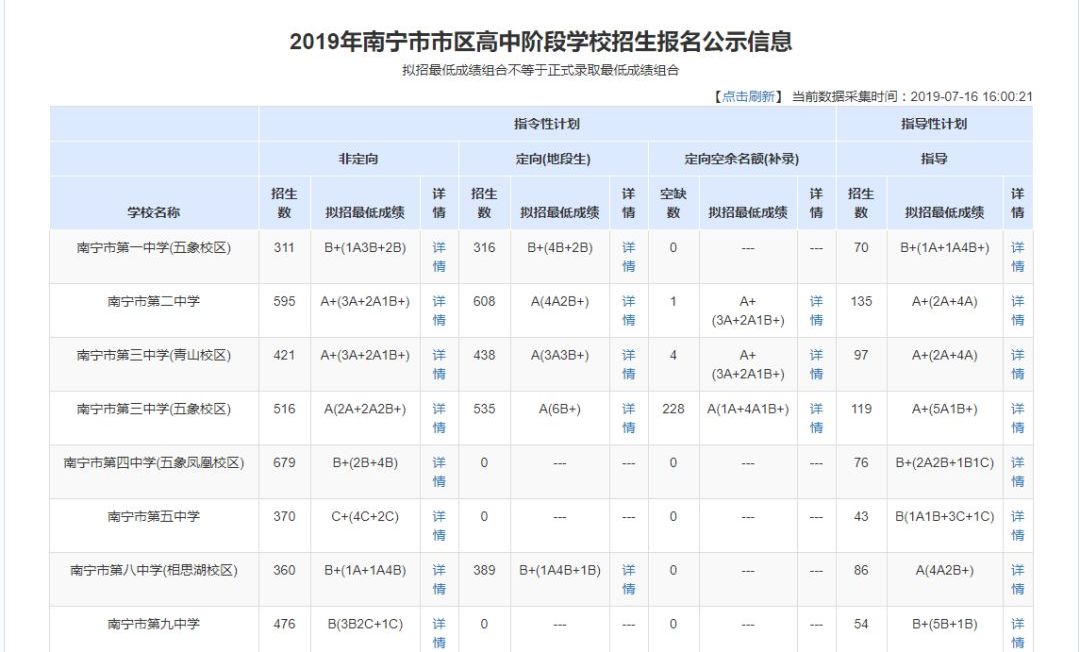Click the 非定向 column group header

tap(358, 159)
